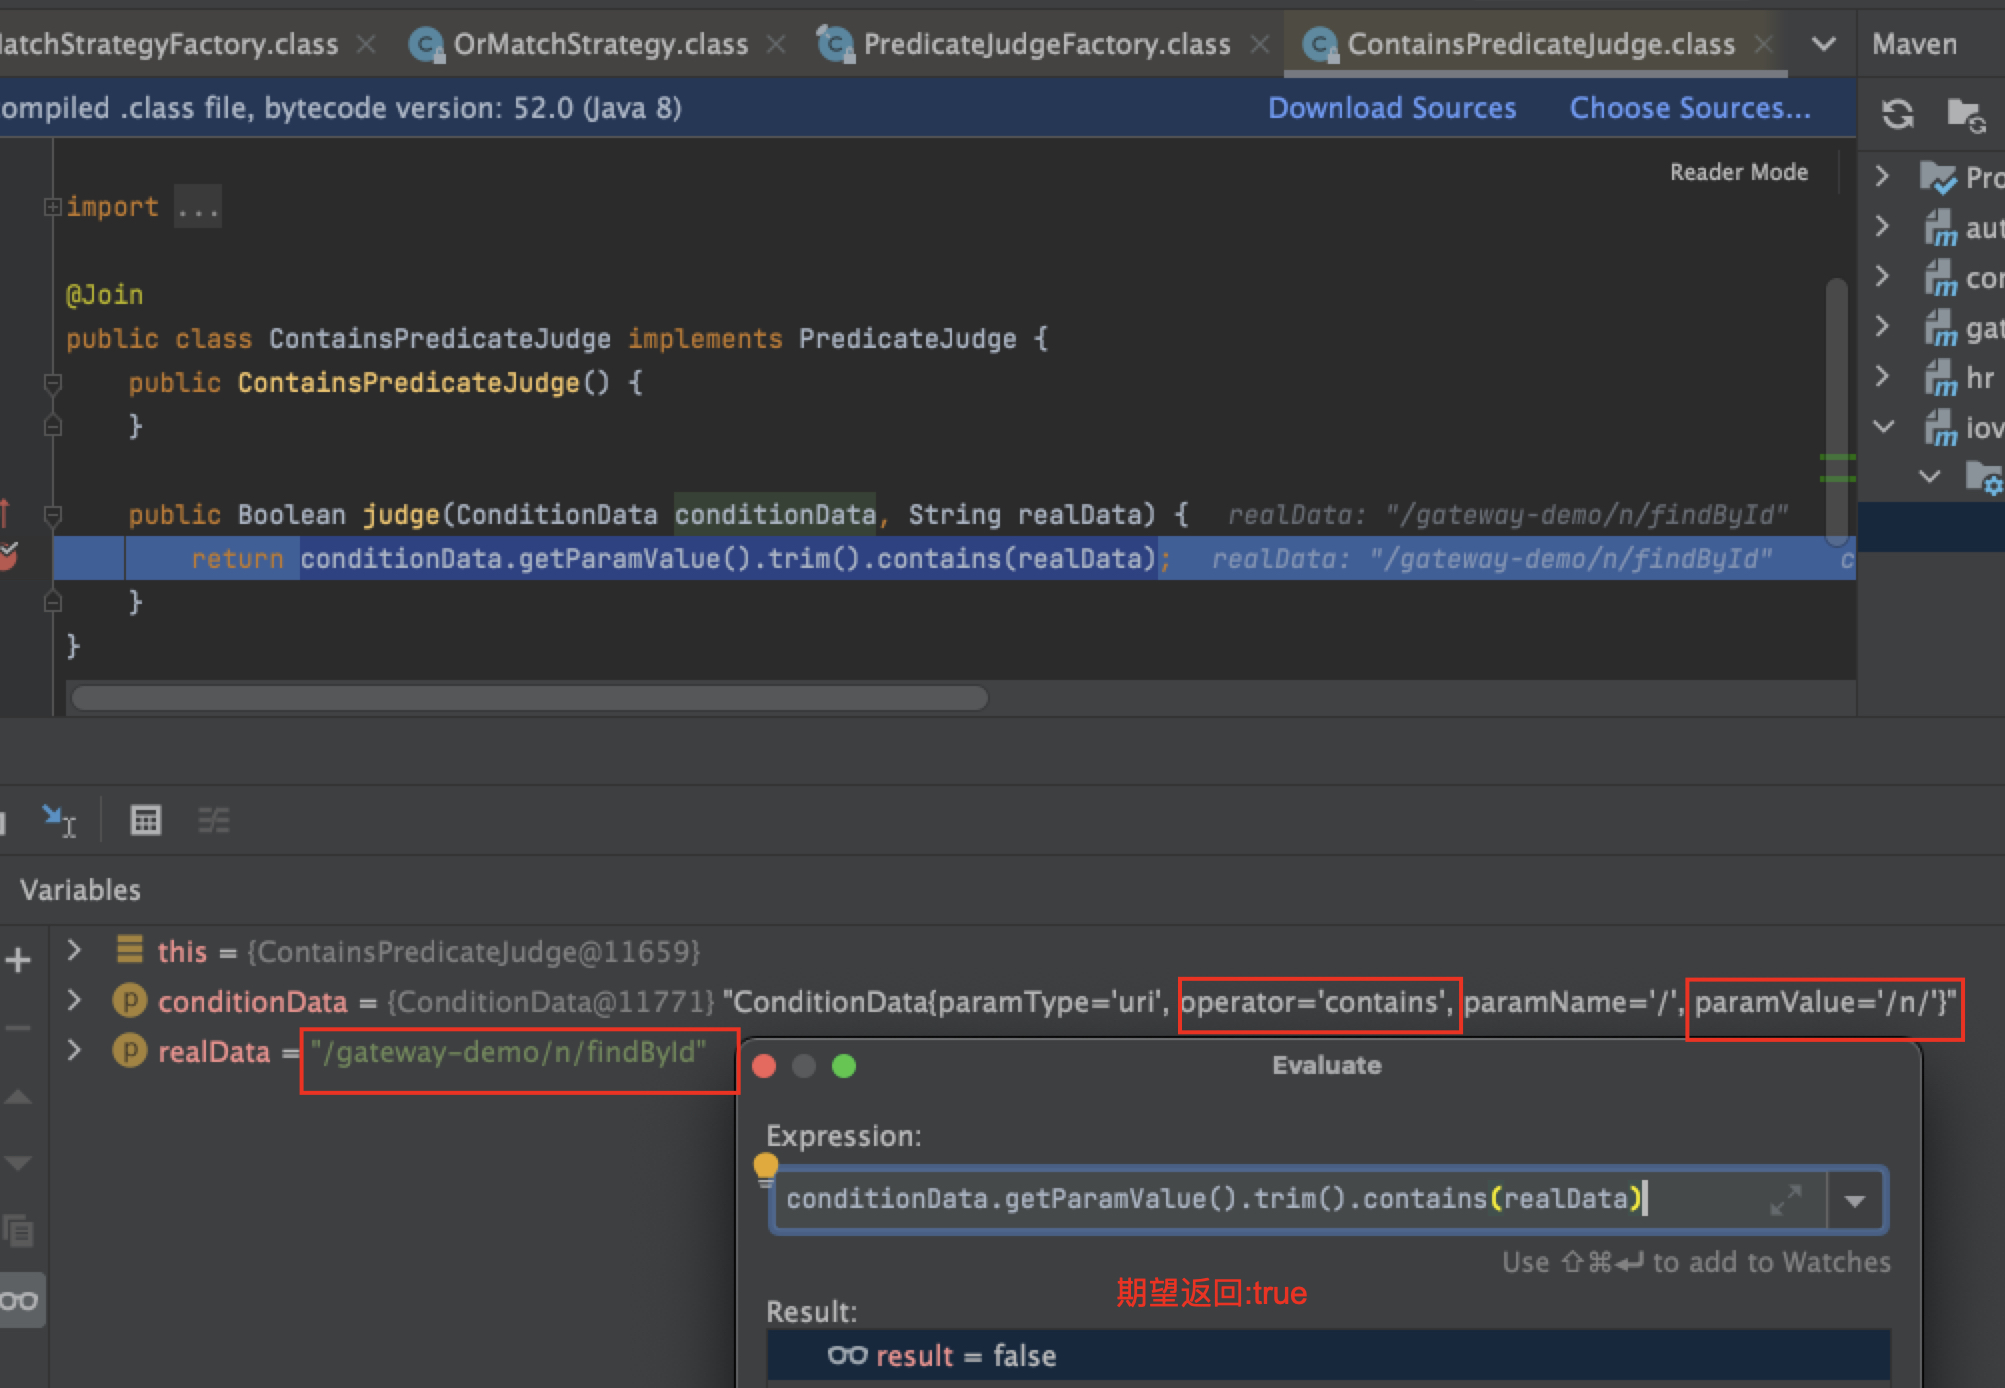Toggle the show watches glasses icon

coord(19,1301)
